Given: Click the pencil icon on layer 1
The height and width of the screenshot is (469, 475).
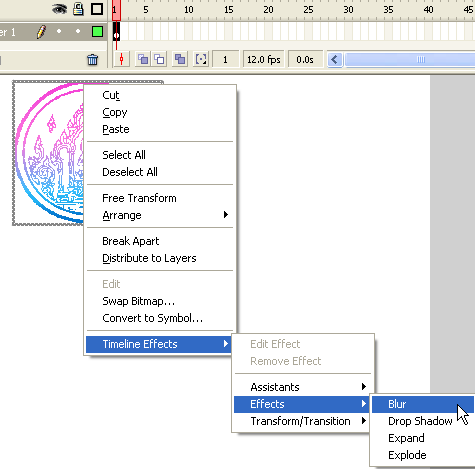Looking at the screenshot, I should click(41, 32).
